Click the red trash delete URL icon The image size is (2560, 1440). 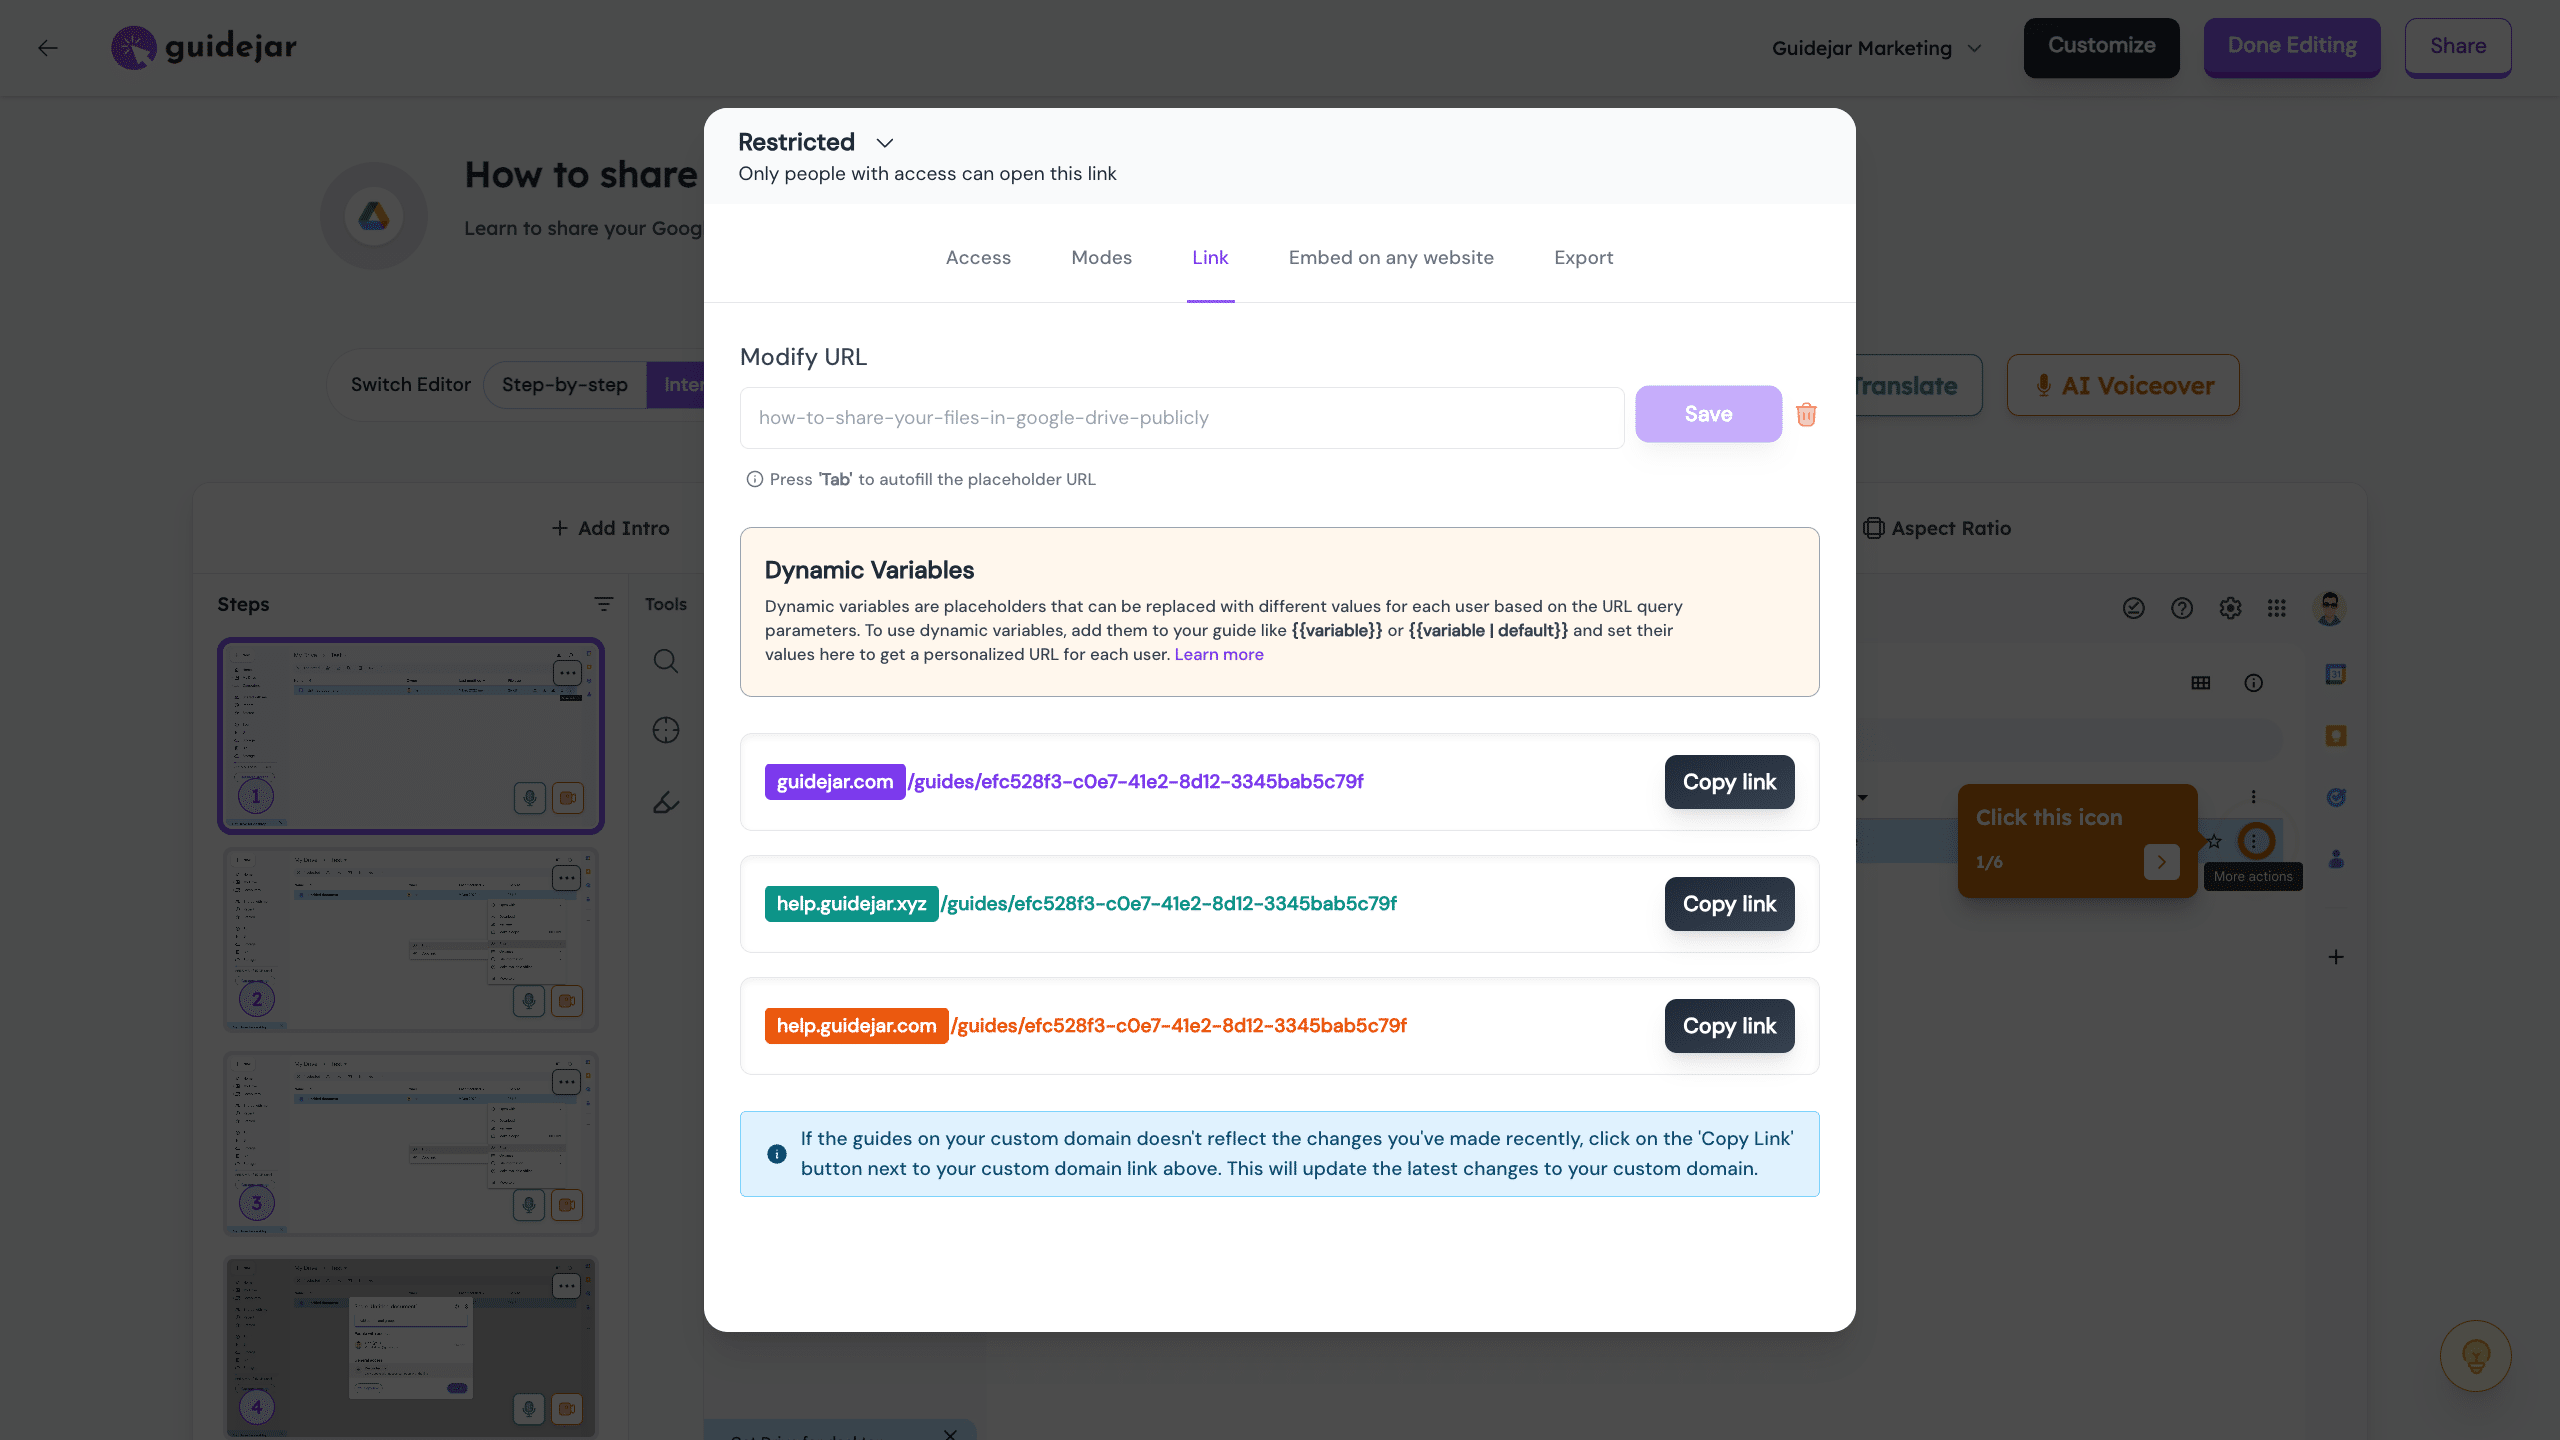click(x=1806, y=415)
